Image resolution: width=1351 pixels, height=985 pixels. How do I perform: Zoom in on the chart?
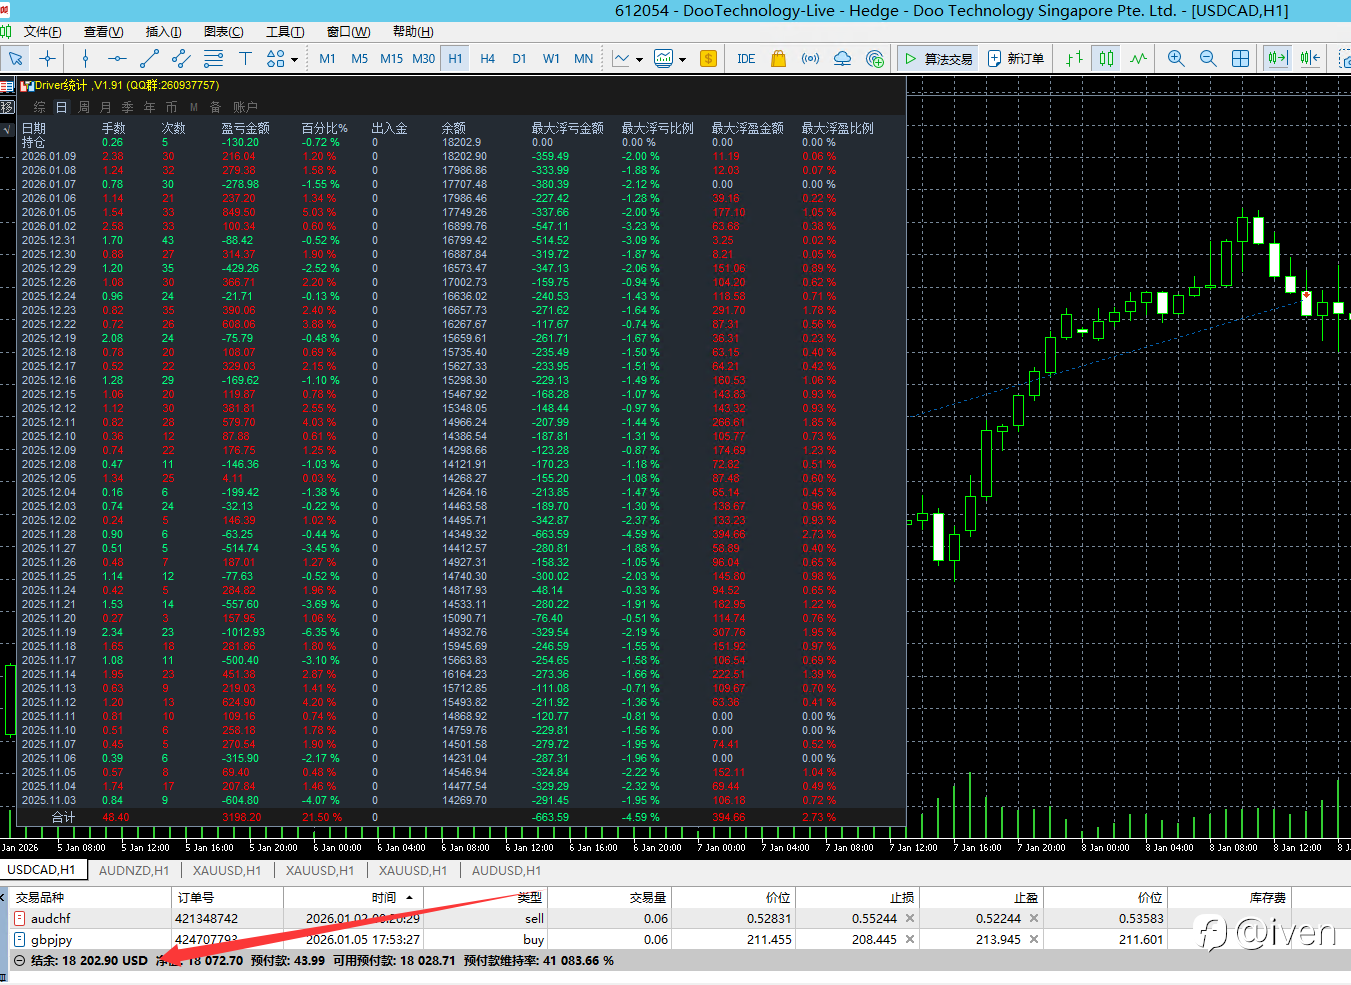click(x=1176, y=58)
